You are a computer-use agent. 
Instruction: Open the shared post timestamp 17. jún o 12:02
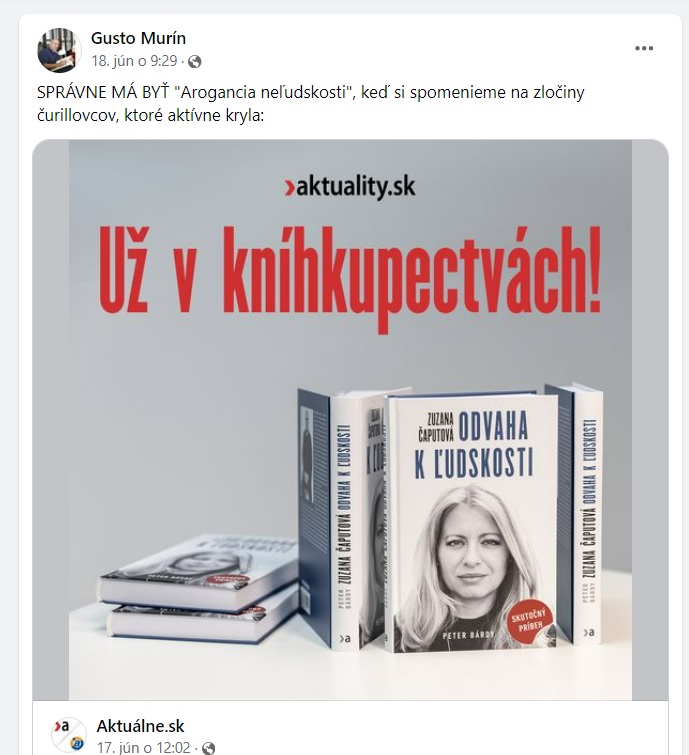coord(143,747)
